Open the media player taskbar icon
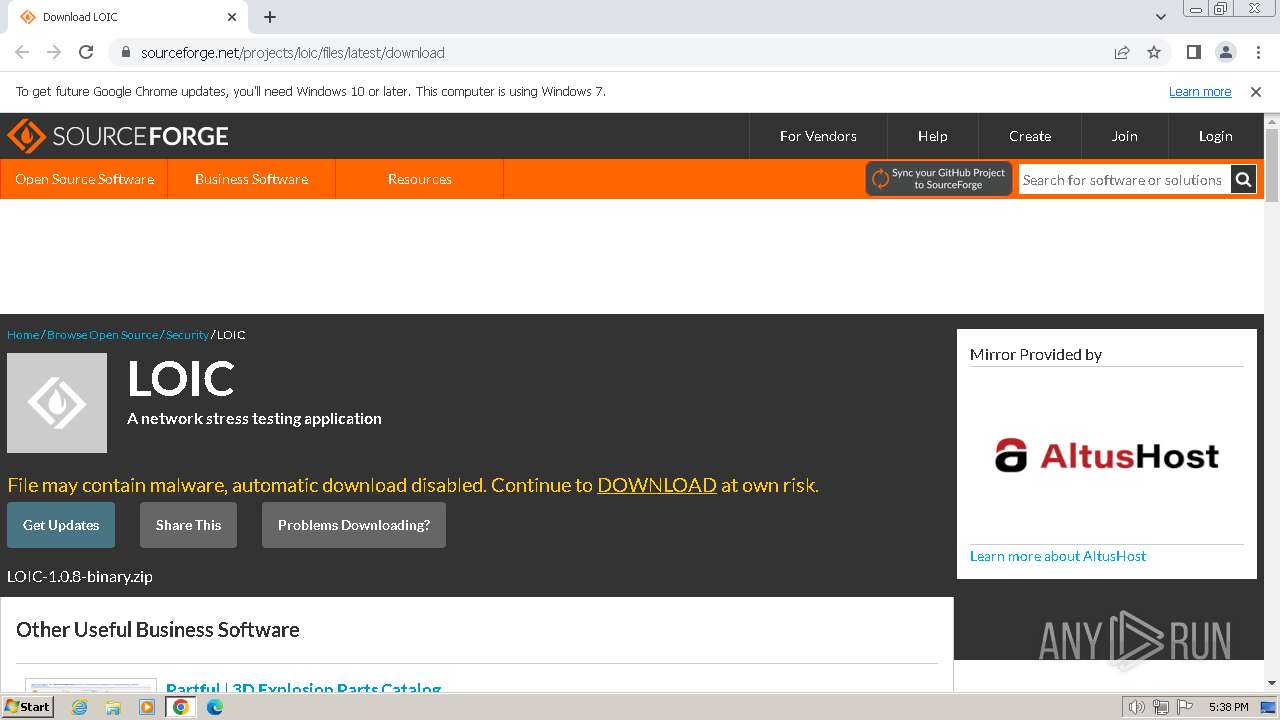Screen dimensions: 1280x720 coord(147,707)
